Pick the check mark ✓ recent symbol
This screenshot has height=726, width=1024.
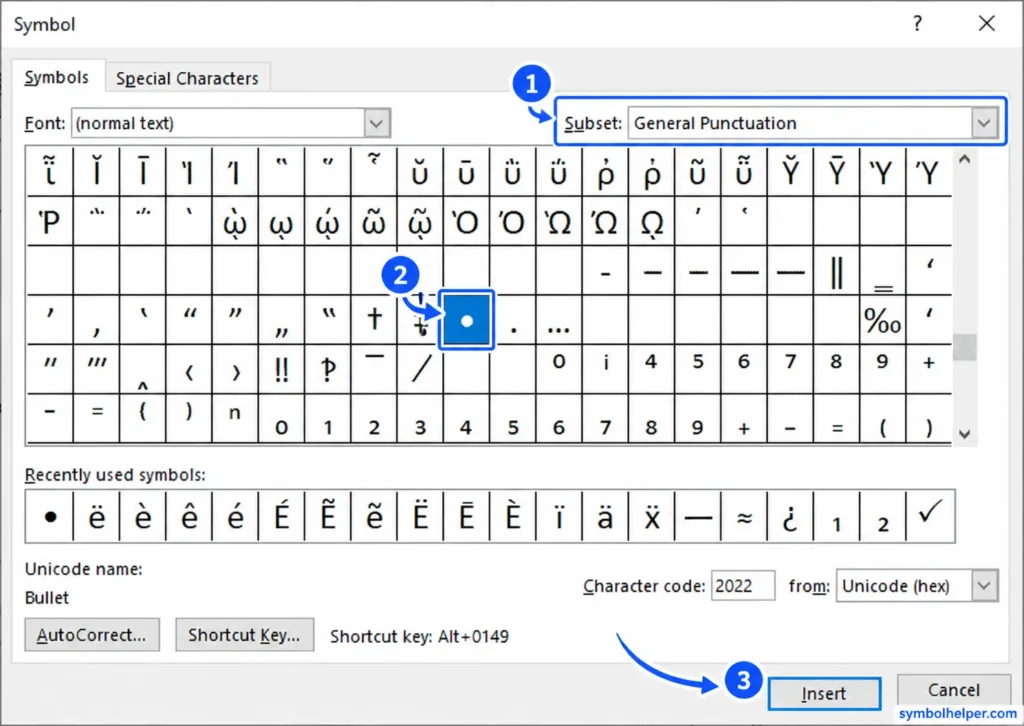click(930, 516)
